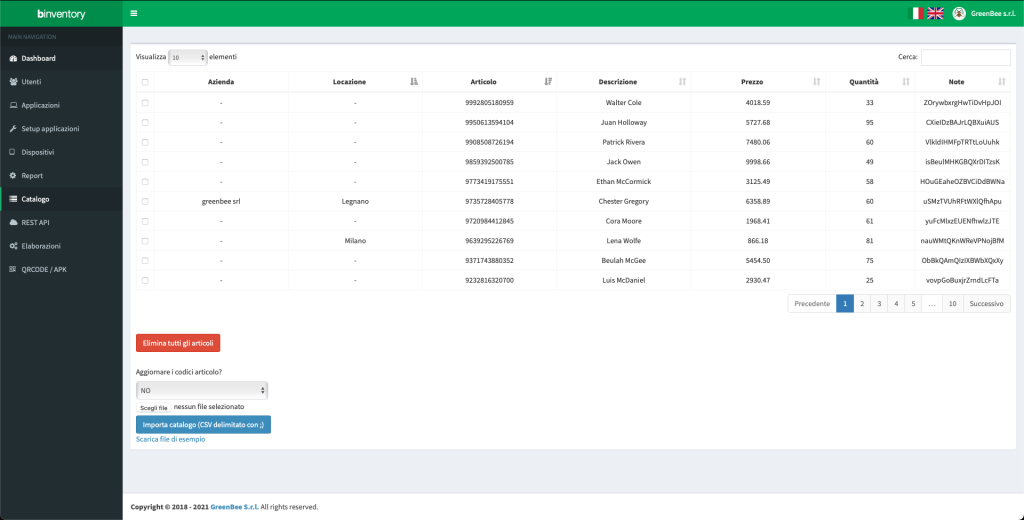Image resolution: width=1024 pixels, height=520 pixels.
Task: Click the QRCODE / APK qr icon
Action: [x=12, y=269]
